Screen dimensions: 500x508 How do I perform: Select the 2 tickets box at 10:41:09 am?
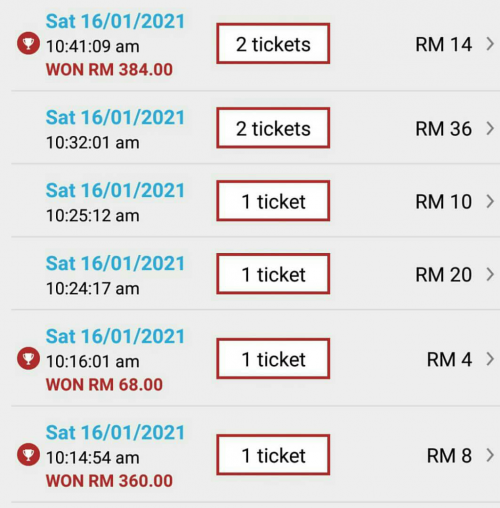point(273,43)
